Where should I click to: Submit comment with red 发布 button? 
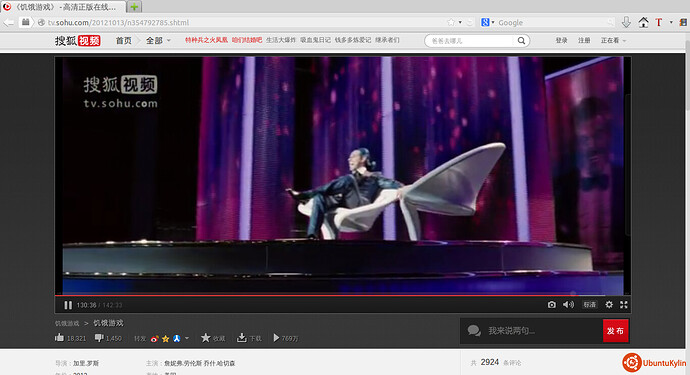[615, 331]
